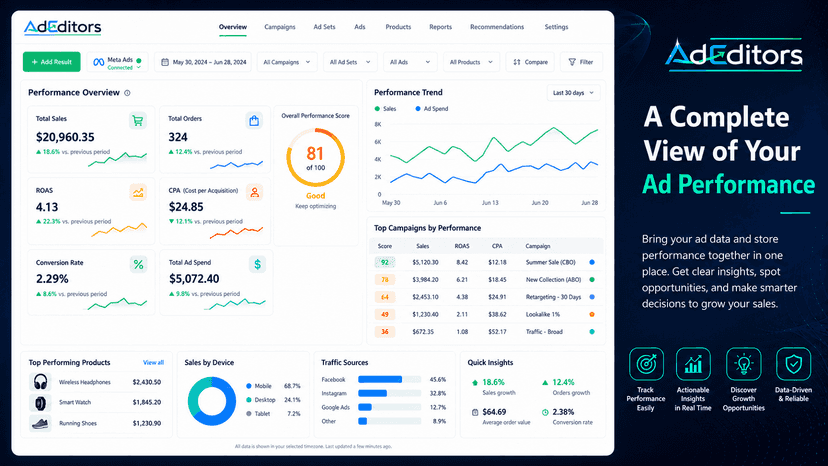Viewport: 828px width, 466px height.
Task: Open the date range May 30 – Jun 28 picker
Action: (203, 62)
